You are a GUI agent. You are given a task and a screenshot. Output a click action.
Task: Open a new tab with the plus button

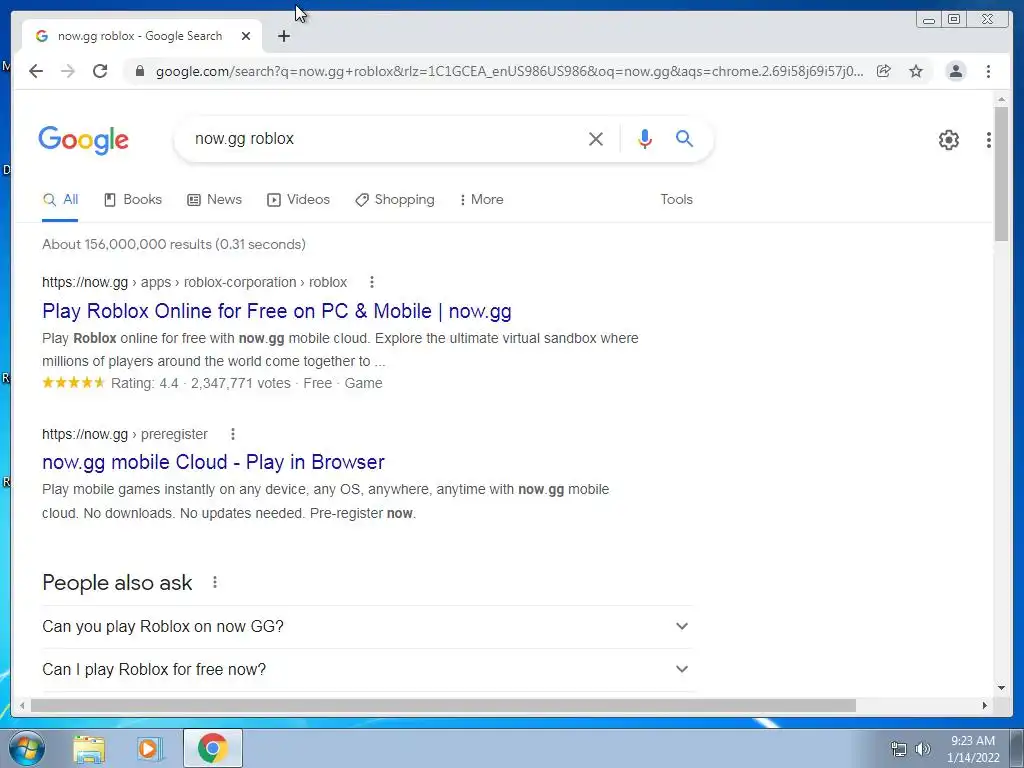click(x=283, y=36)
